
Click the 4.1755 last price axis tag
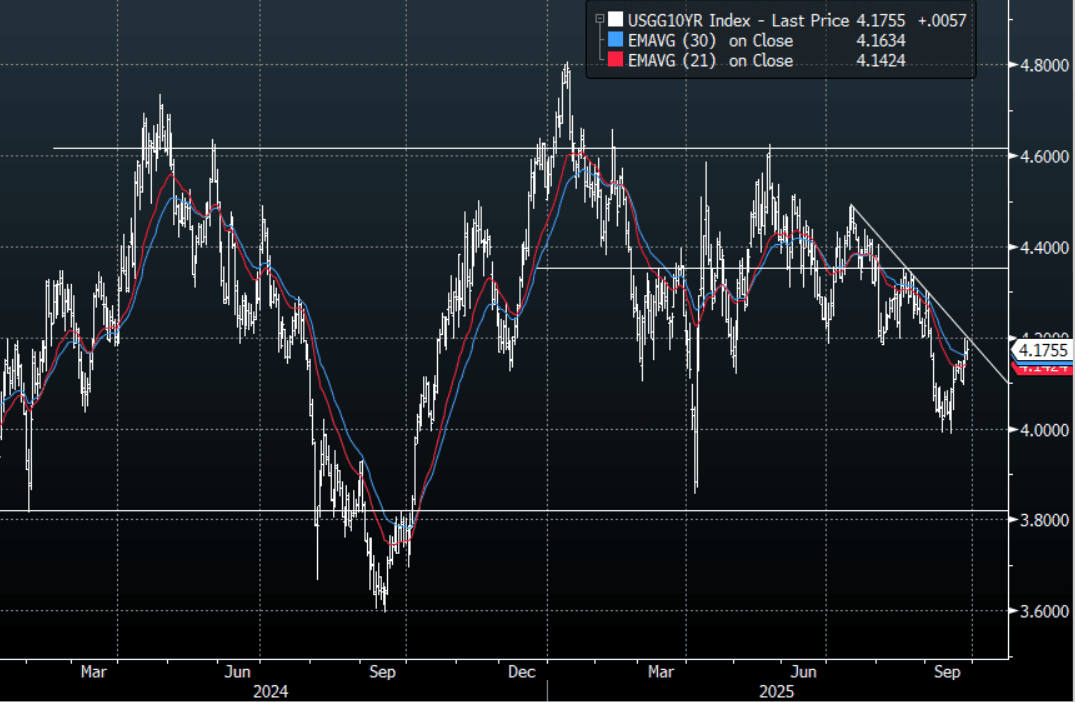click(1043, 350)
